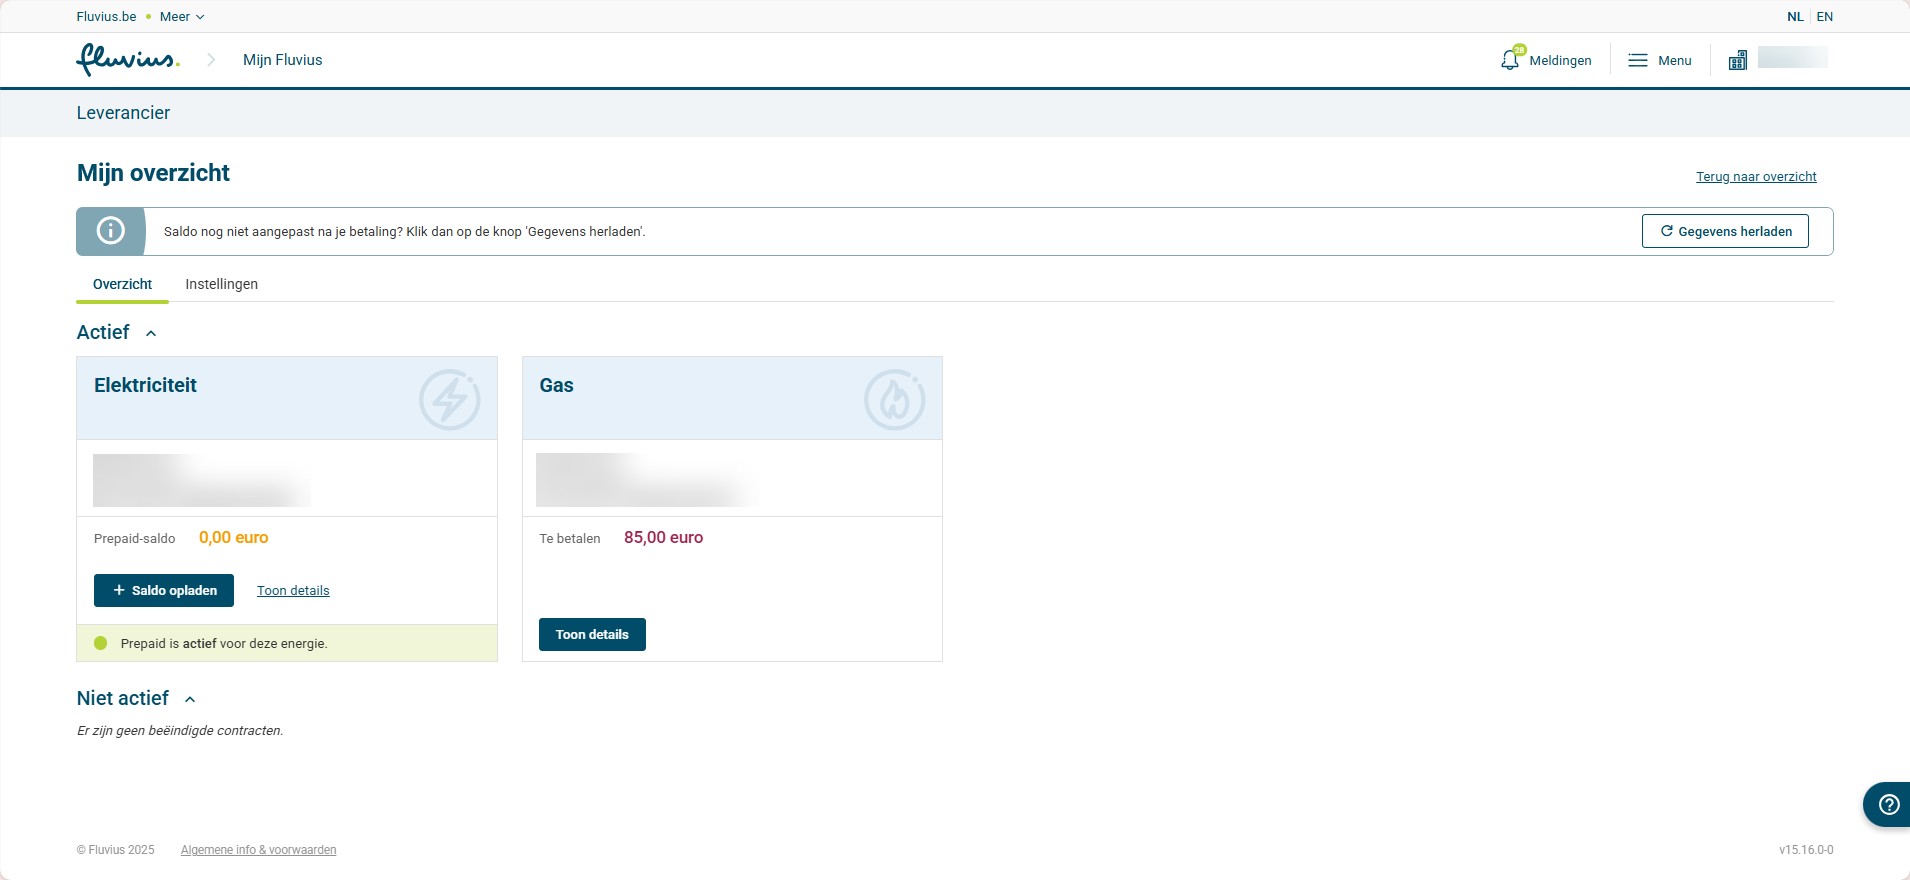Expand the Meer dropdown
This screenshot has height=880, width=1910.
click(182, 17)
